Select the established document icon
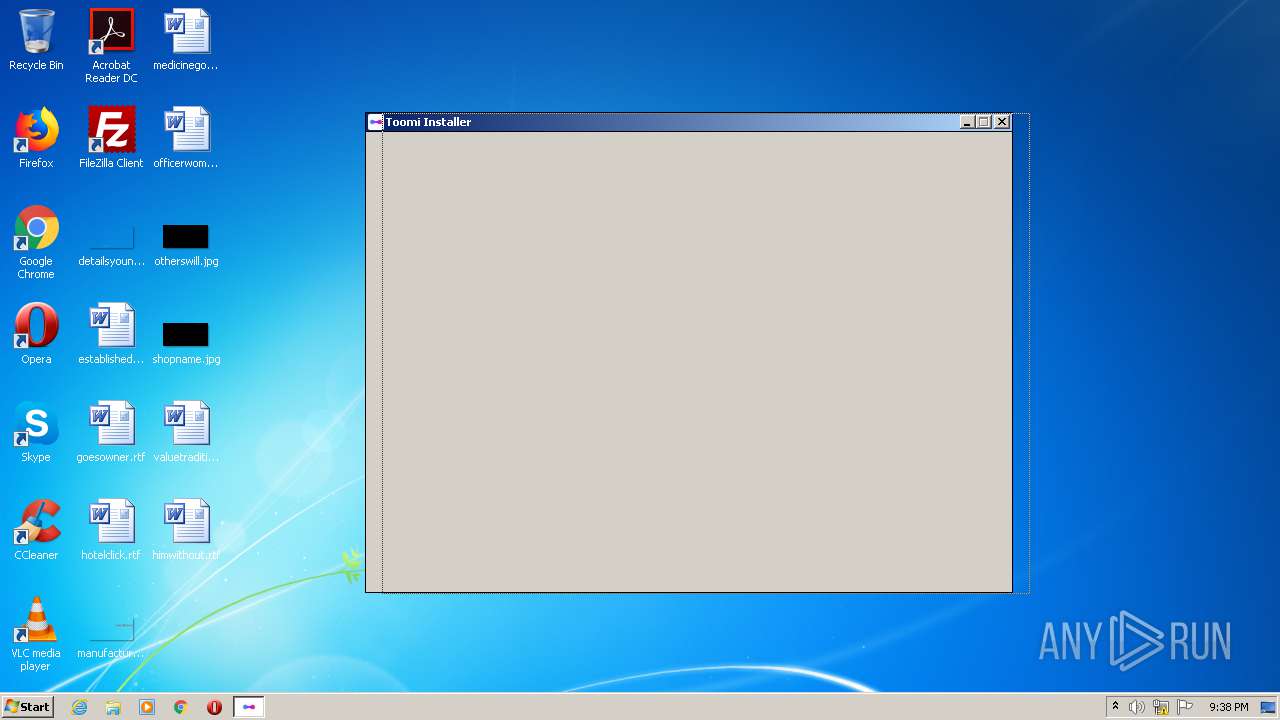The width and height of the screenshot is (1280, 720). (x=111, y=335)
